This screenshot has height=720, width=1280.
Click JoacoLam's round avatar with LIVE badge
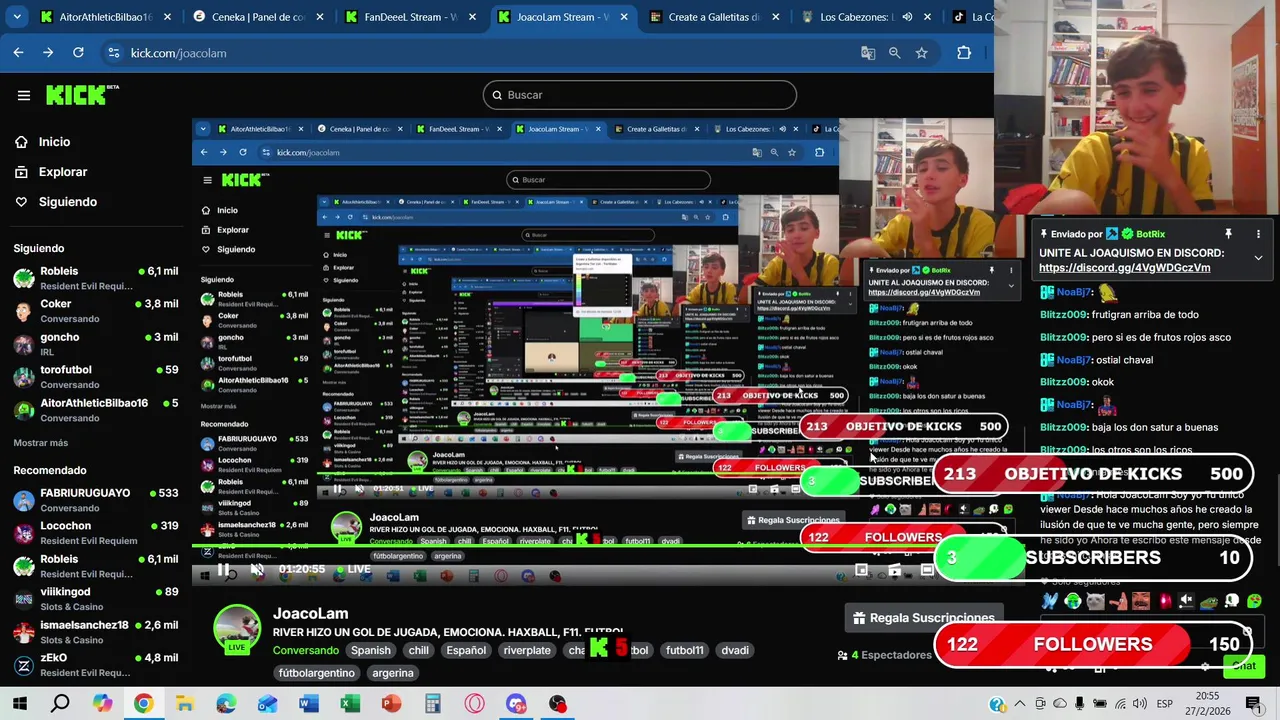pyautogui.click(x=237, y=629)
